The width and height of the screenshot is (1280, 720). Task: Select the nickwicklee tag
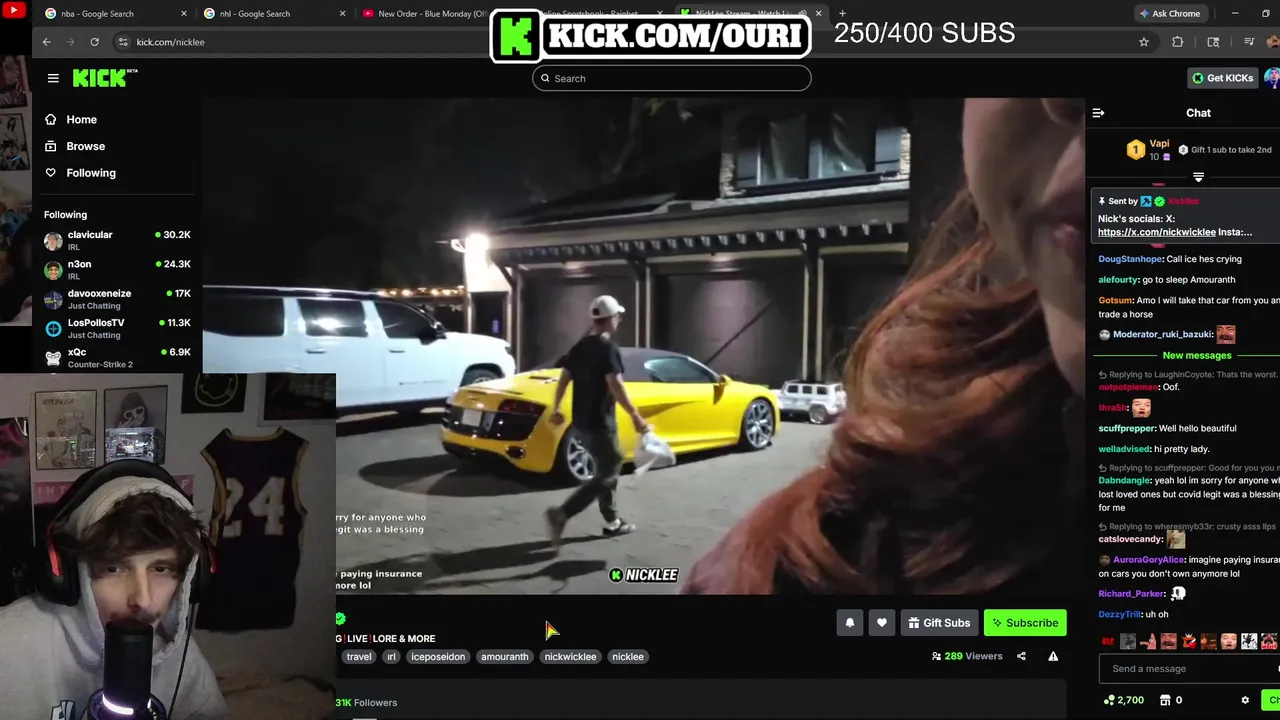pyautogui.click(x=570, y=657)
